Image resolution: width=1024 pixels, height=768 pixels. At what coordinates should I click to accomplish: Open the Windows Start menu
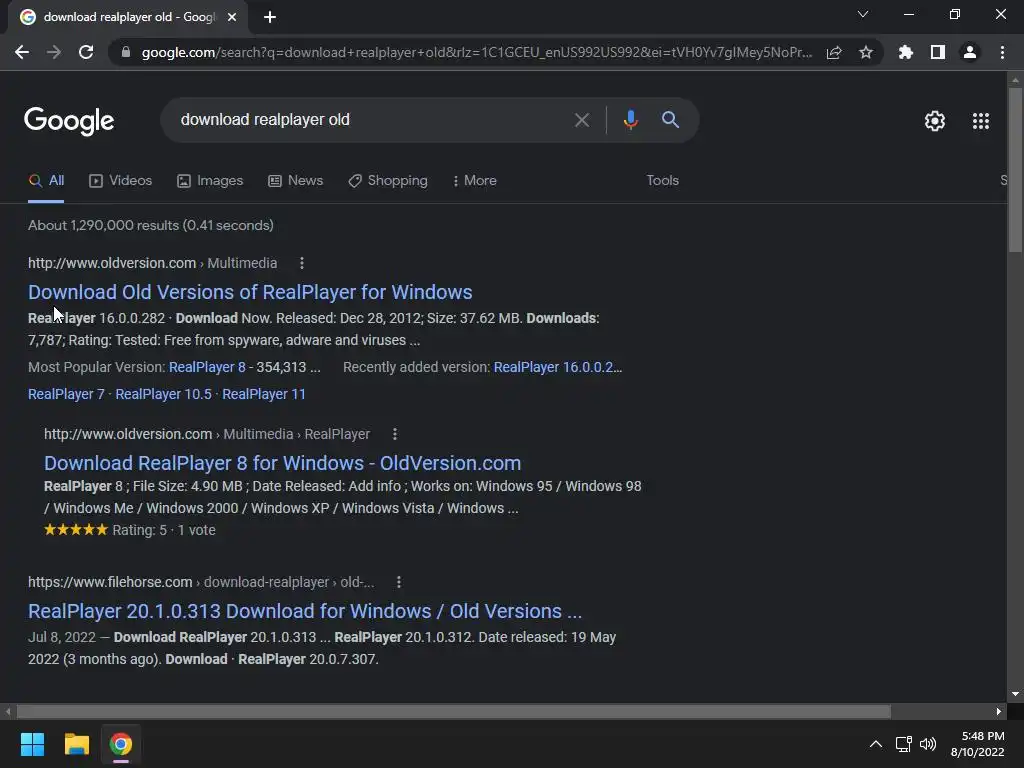click(32, 744)
